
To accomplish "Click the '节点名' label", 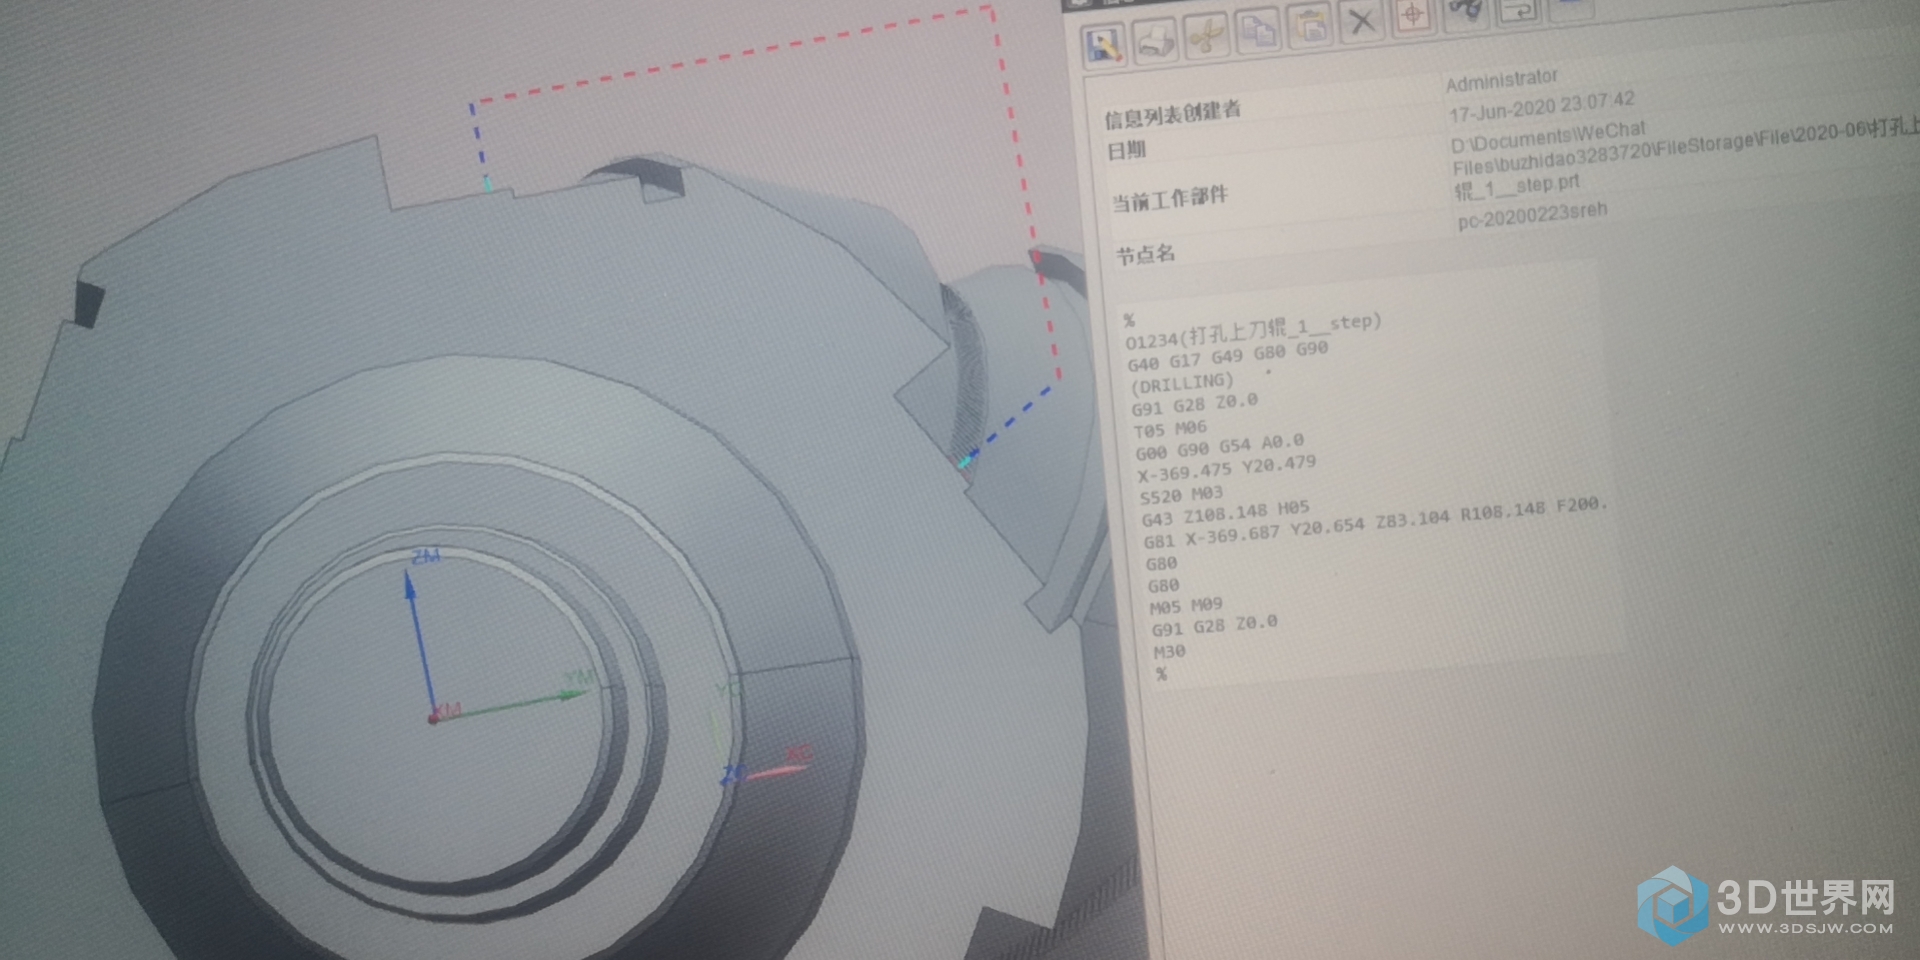I will point(1146,254).
